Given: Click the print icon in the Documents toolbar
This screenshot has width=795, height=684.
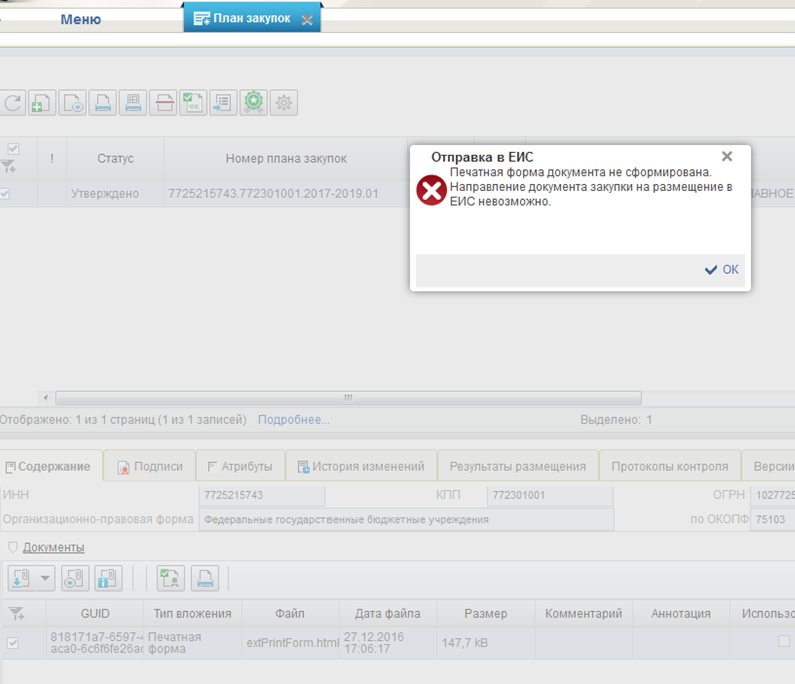Looking at the screenshot, I should click(x=205, y=577).
